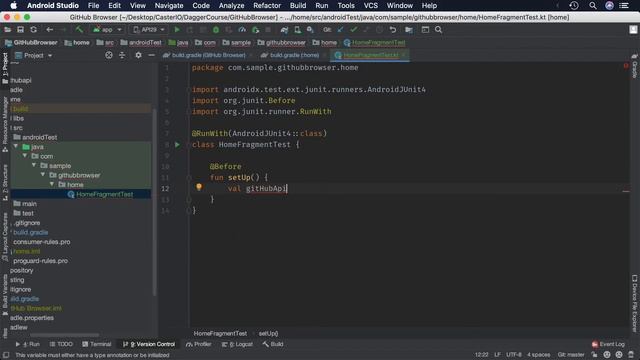Click the locate target icon in Project panel
This screenshot has height=360, width=640.
109,55
